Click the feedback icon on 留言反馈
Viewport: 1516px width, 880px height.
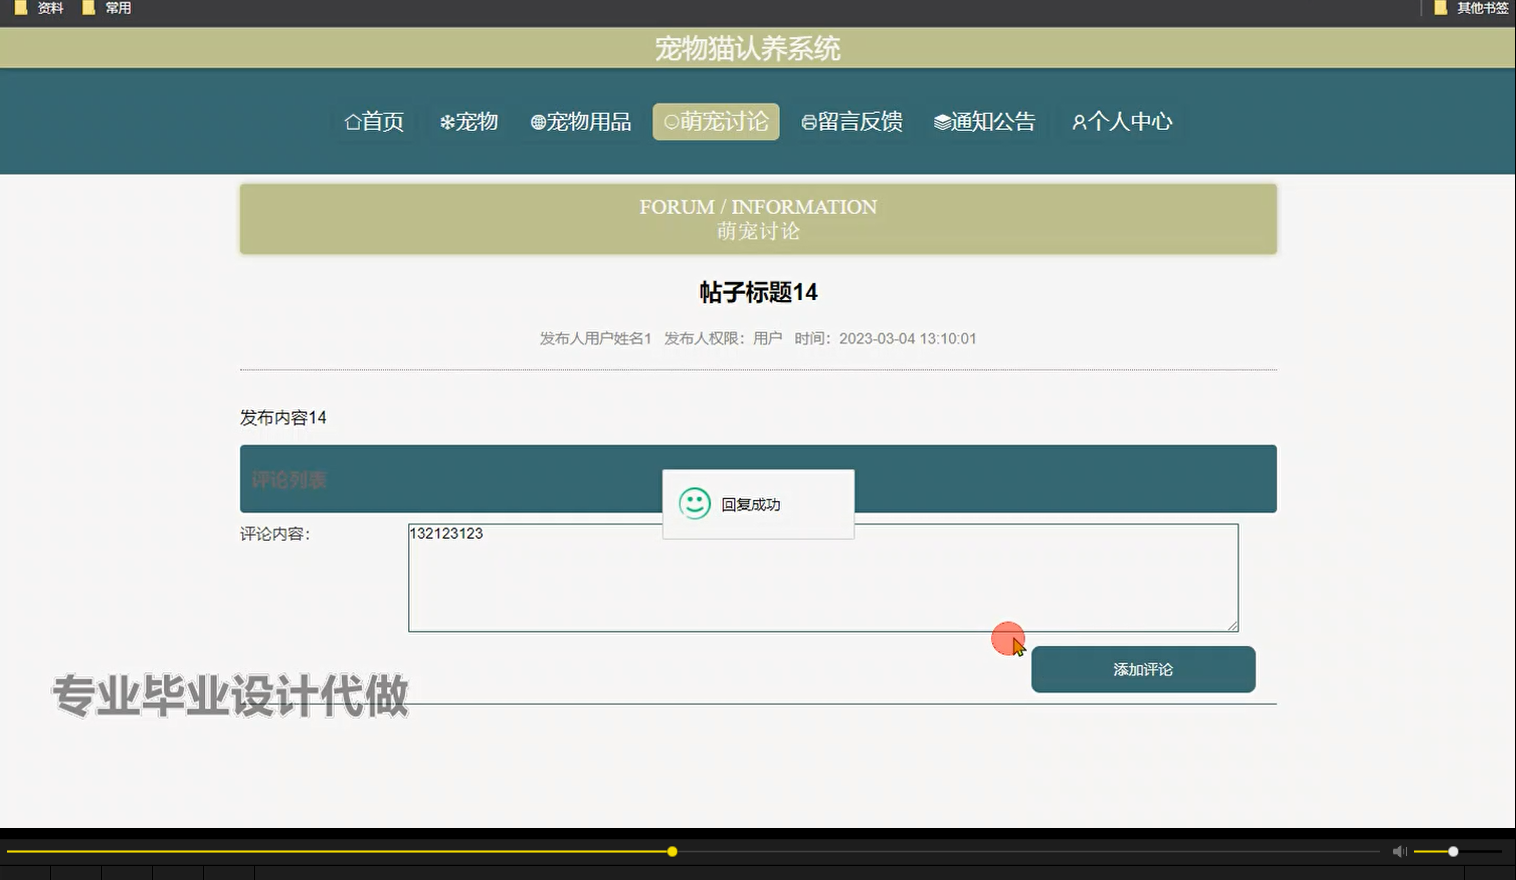[x=808, y=121]
